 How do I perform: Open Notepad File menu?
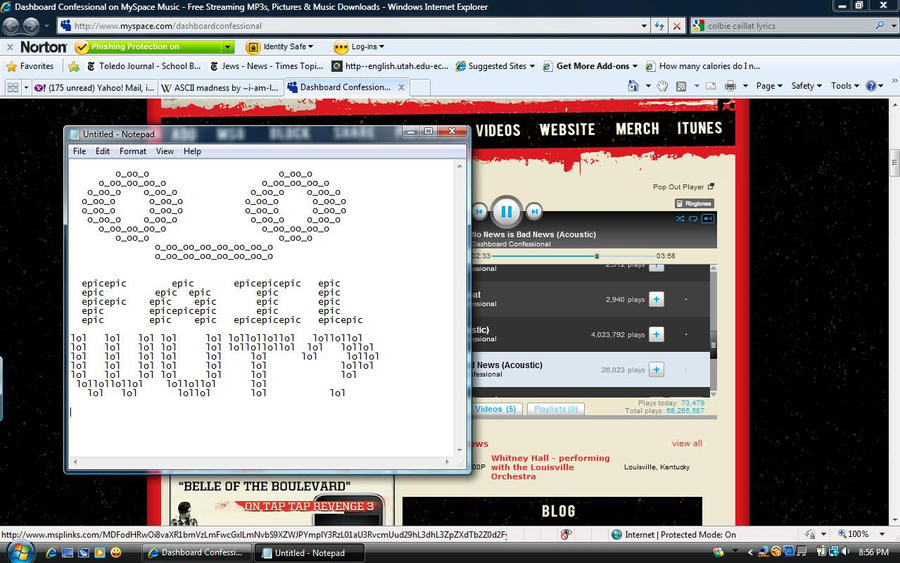click(x=79, y=152)
